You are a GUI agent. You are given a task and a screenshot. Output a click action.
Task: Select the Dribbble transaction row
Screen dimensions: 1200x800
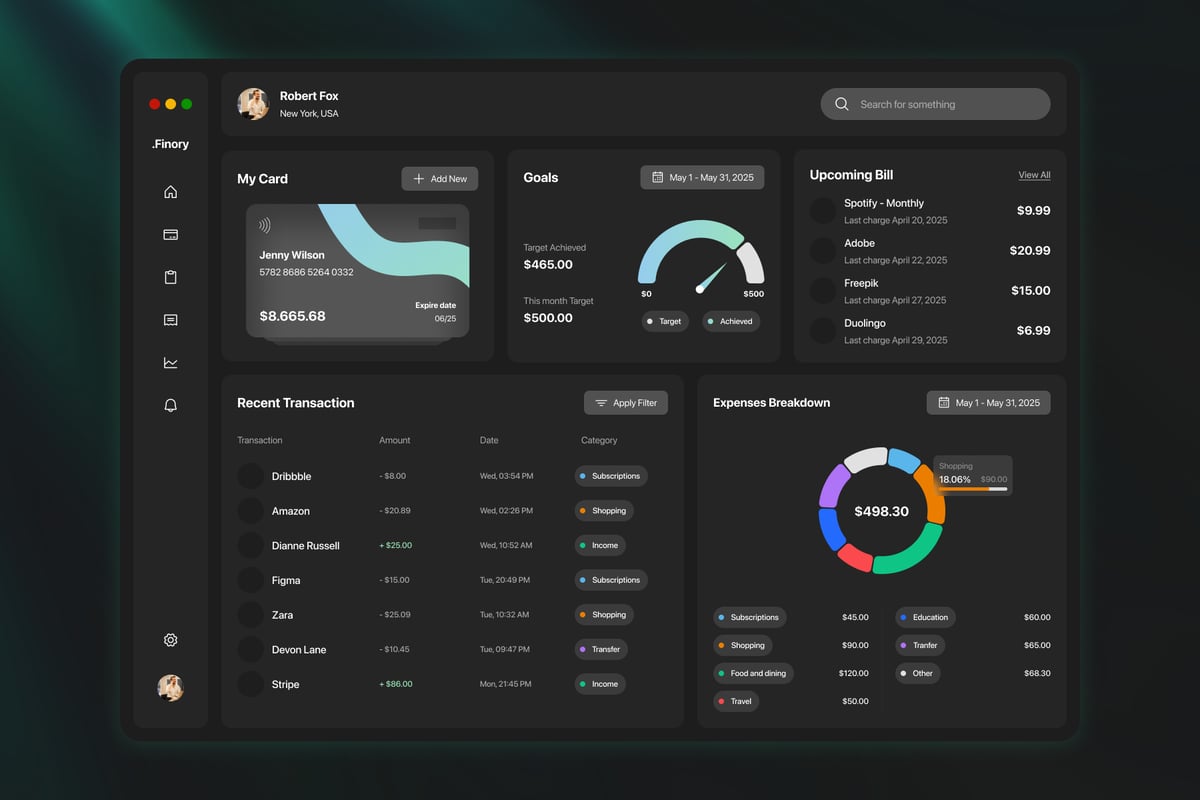450,476
